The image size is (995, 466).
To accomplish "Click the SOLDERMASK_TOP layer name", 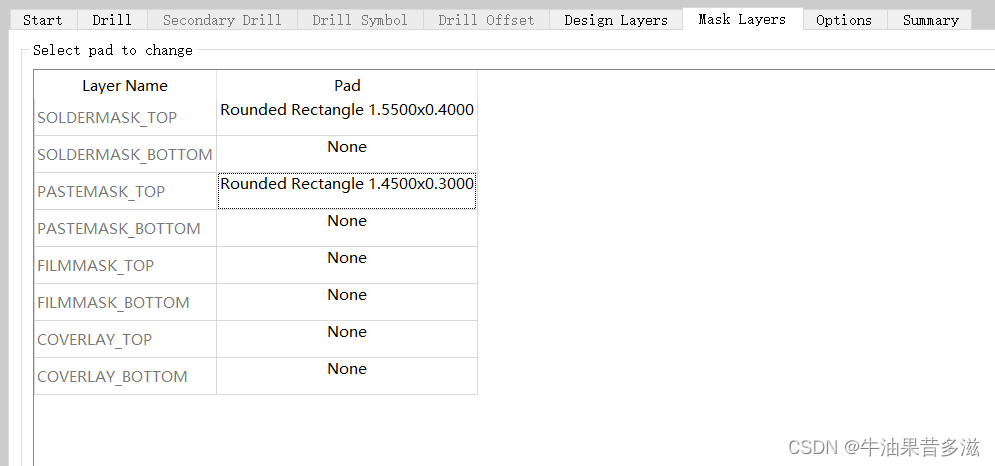I will pyautogui.click(x=107, y=118).
